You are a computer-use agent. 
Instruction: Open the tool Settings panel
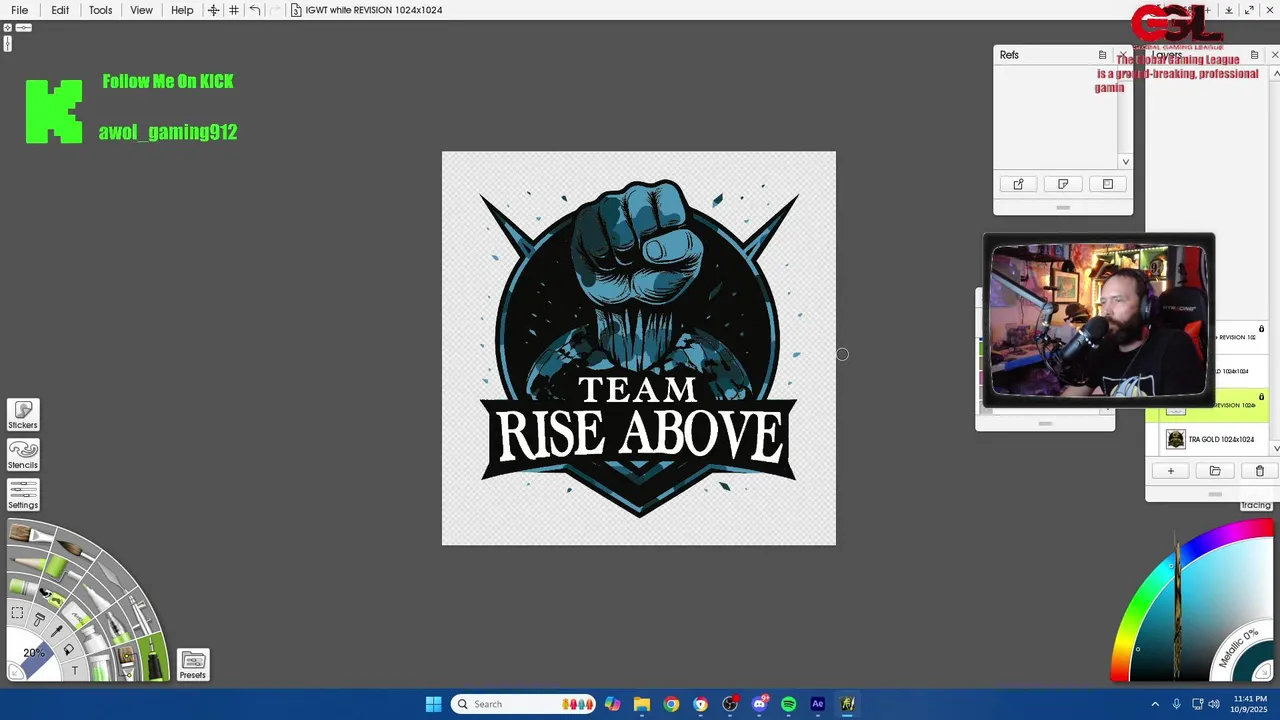[23, 495]
